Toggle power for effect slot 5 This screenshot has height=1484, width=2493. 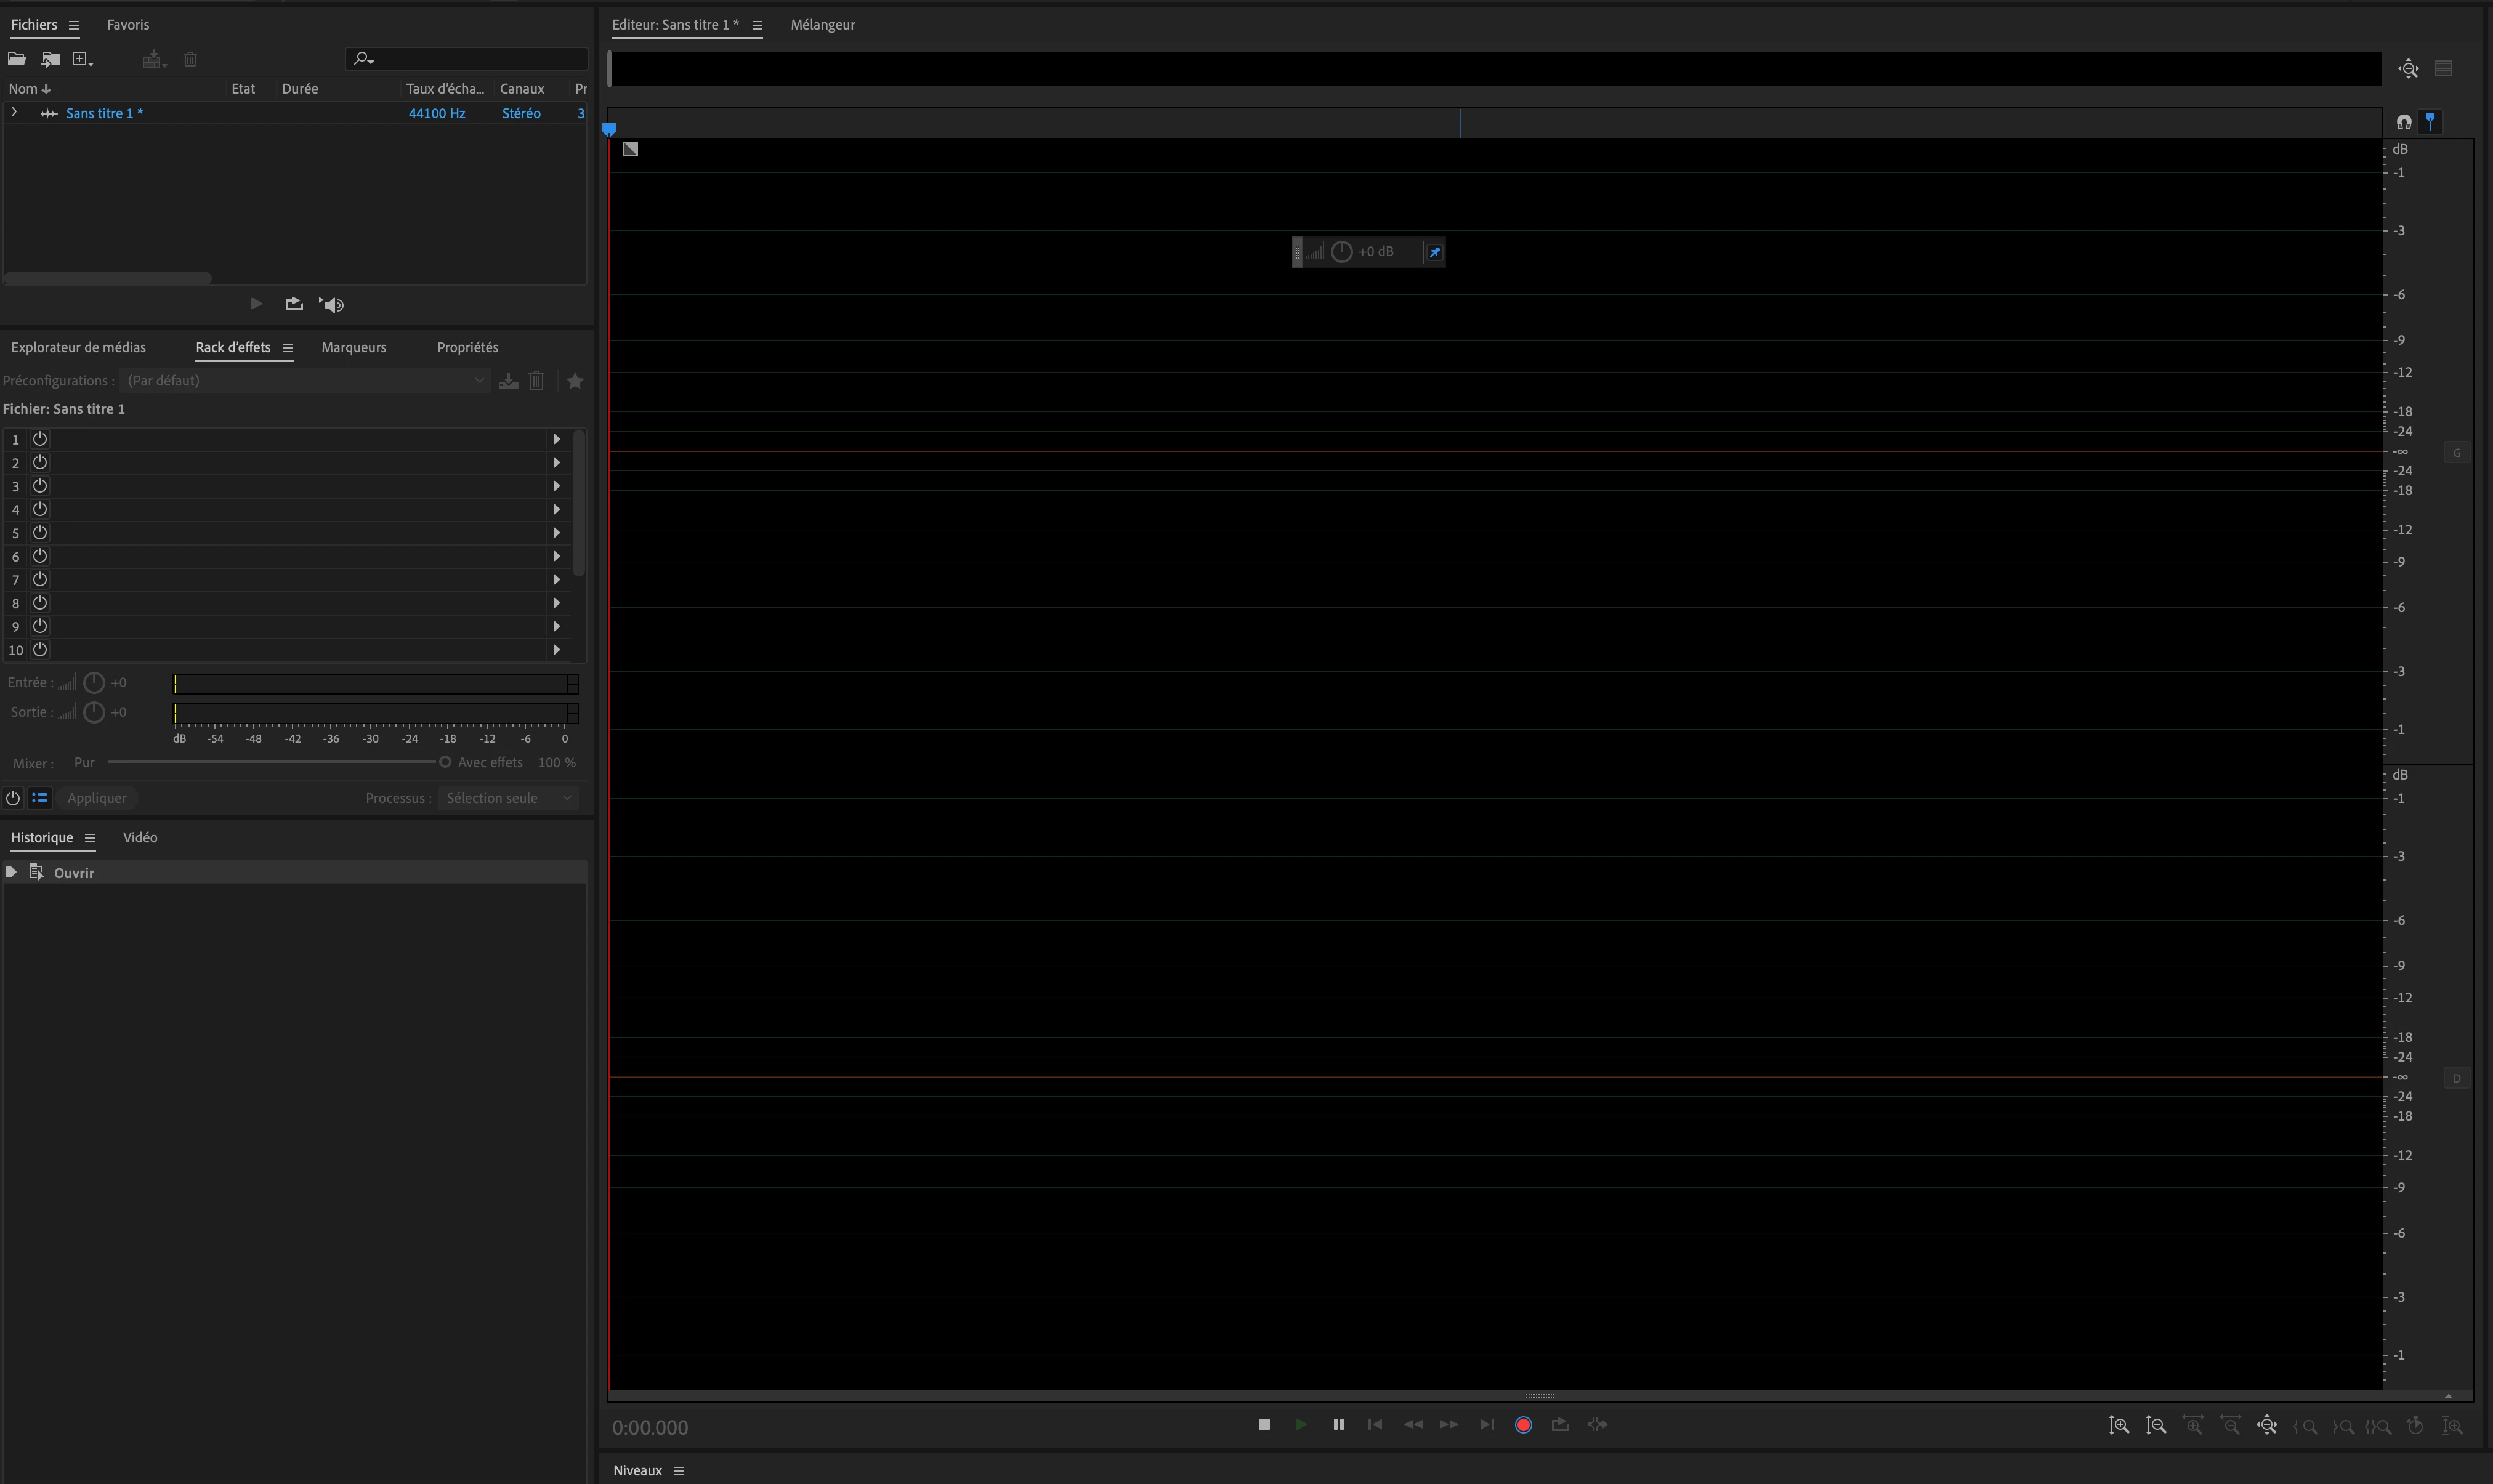pos(40,533)
